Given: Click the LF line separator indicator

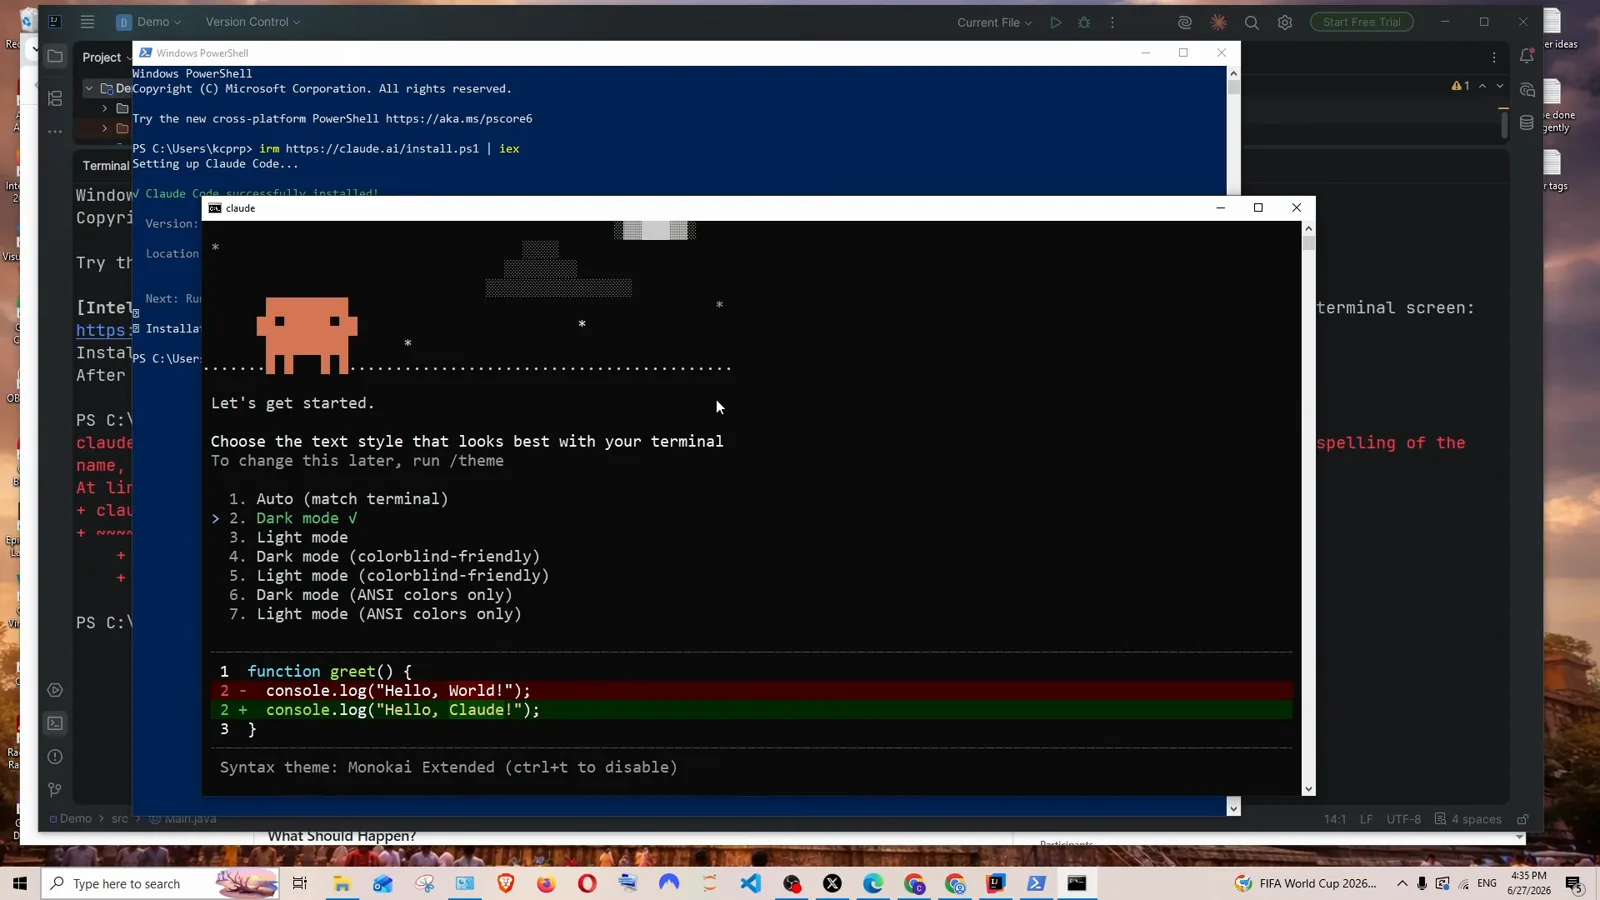Looking at the screenshot, I should [x=1366, y=819].
